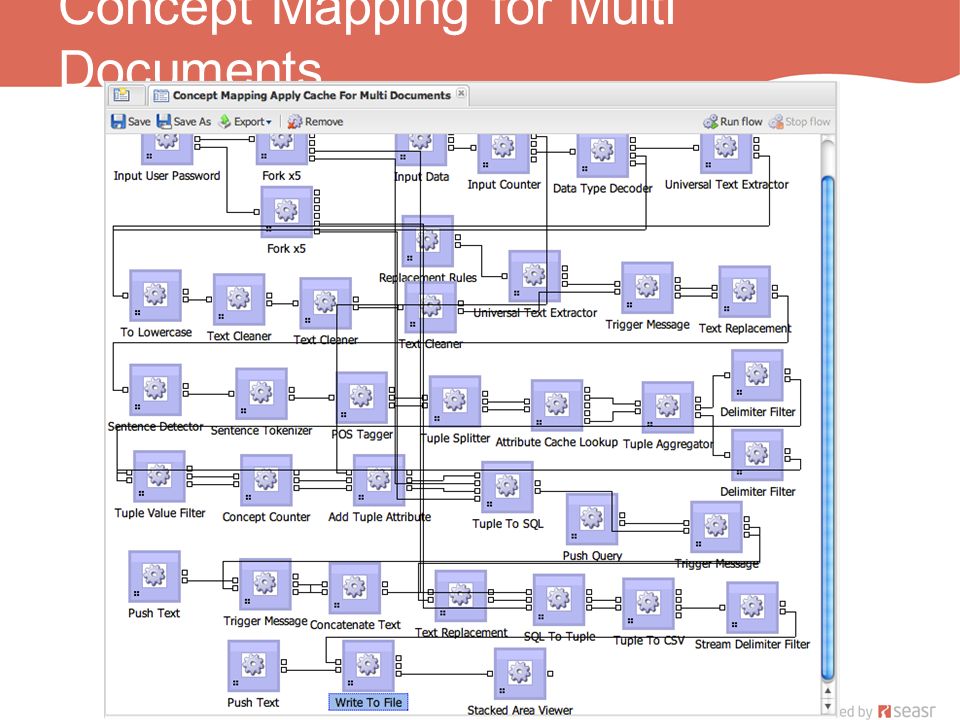Select the Write To File component

pos(368,666)
